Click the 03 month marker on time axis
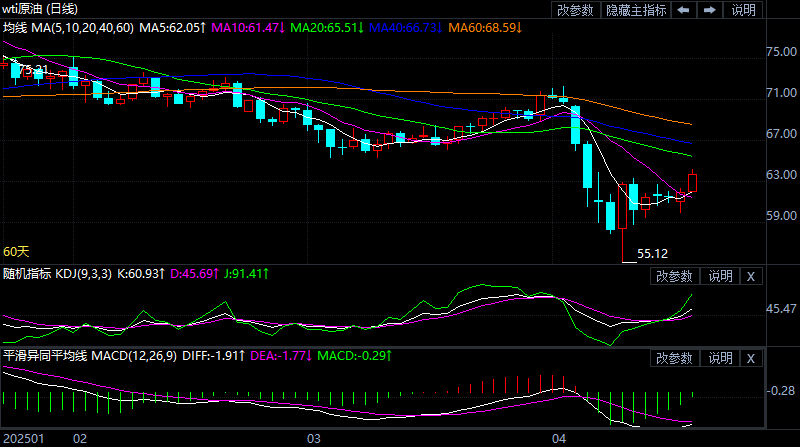800x447 pixels. [314, 439]
